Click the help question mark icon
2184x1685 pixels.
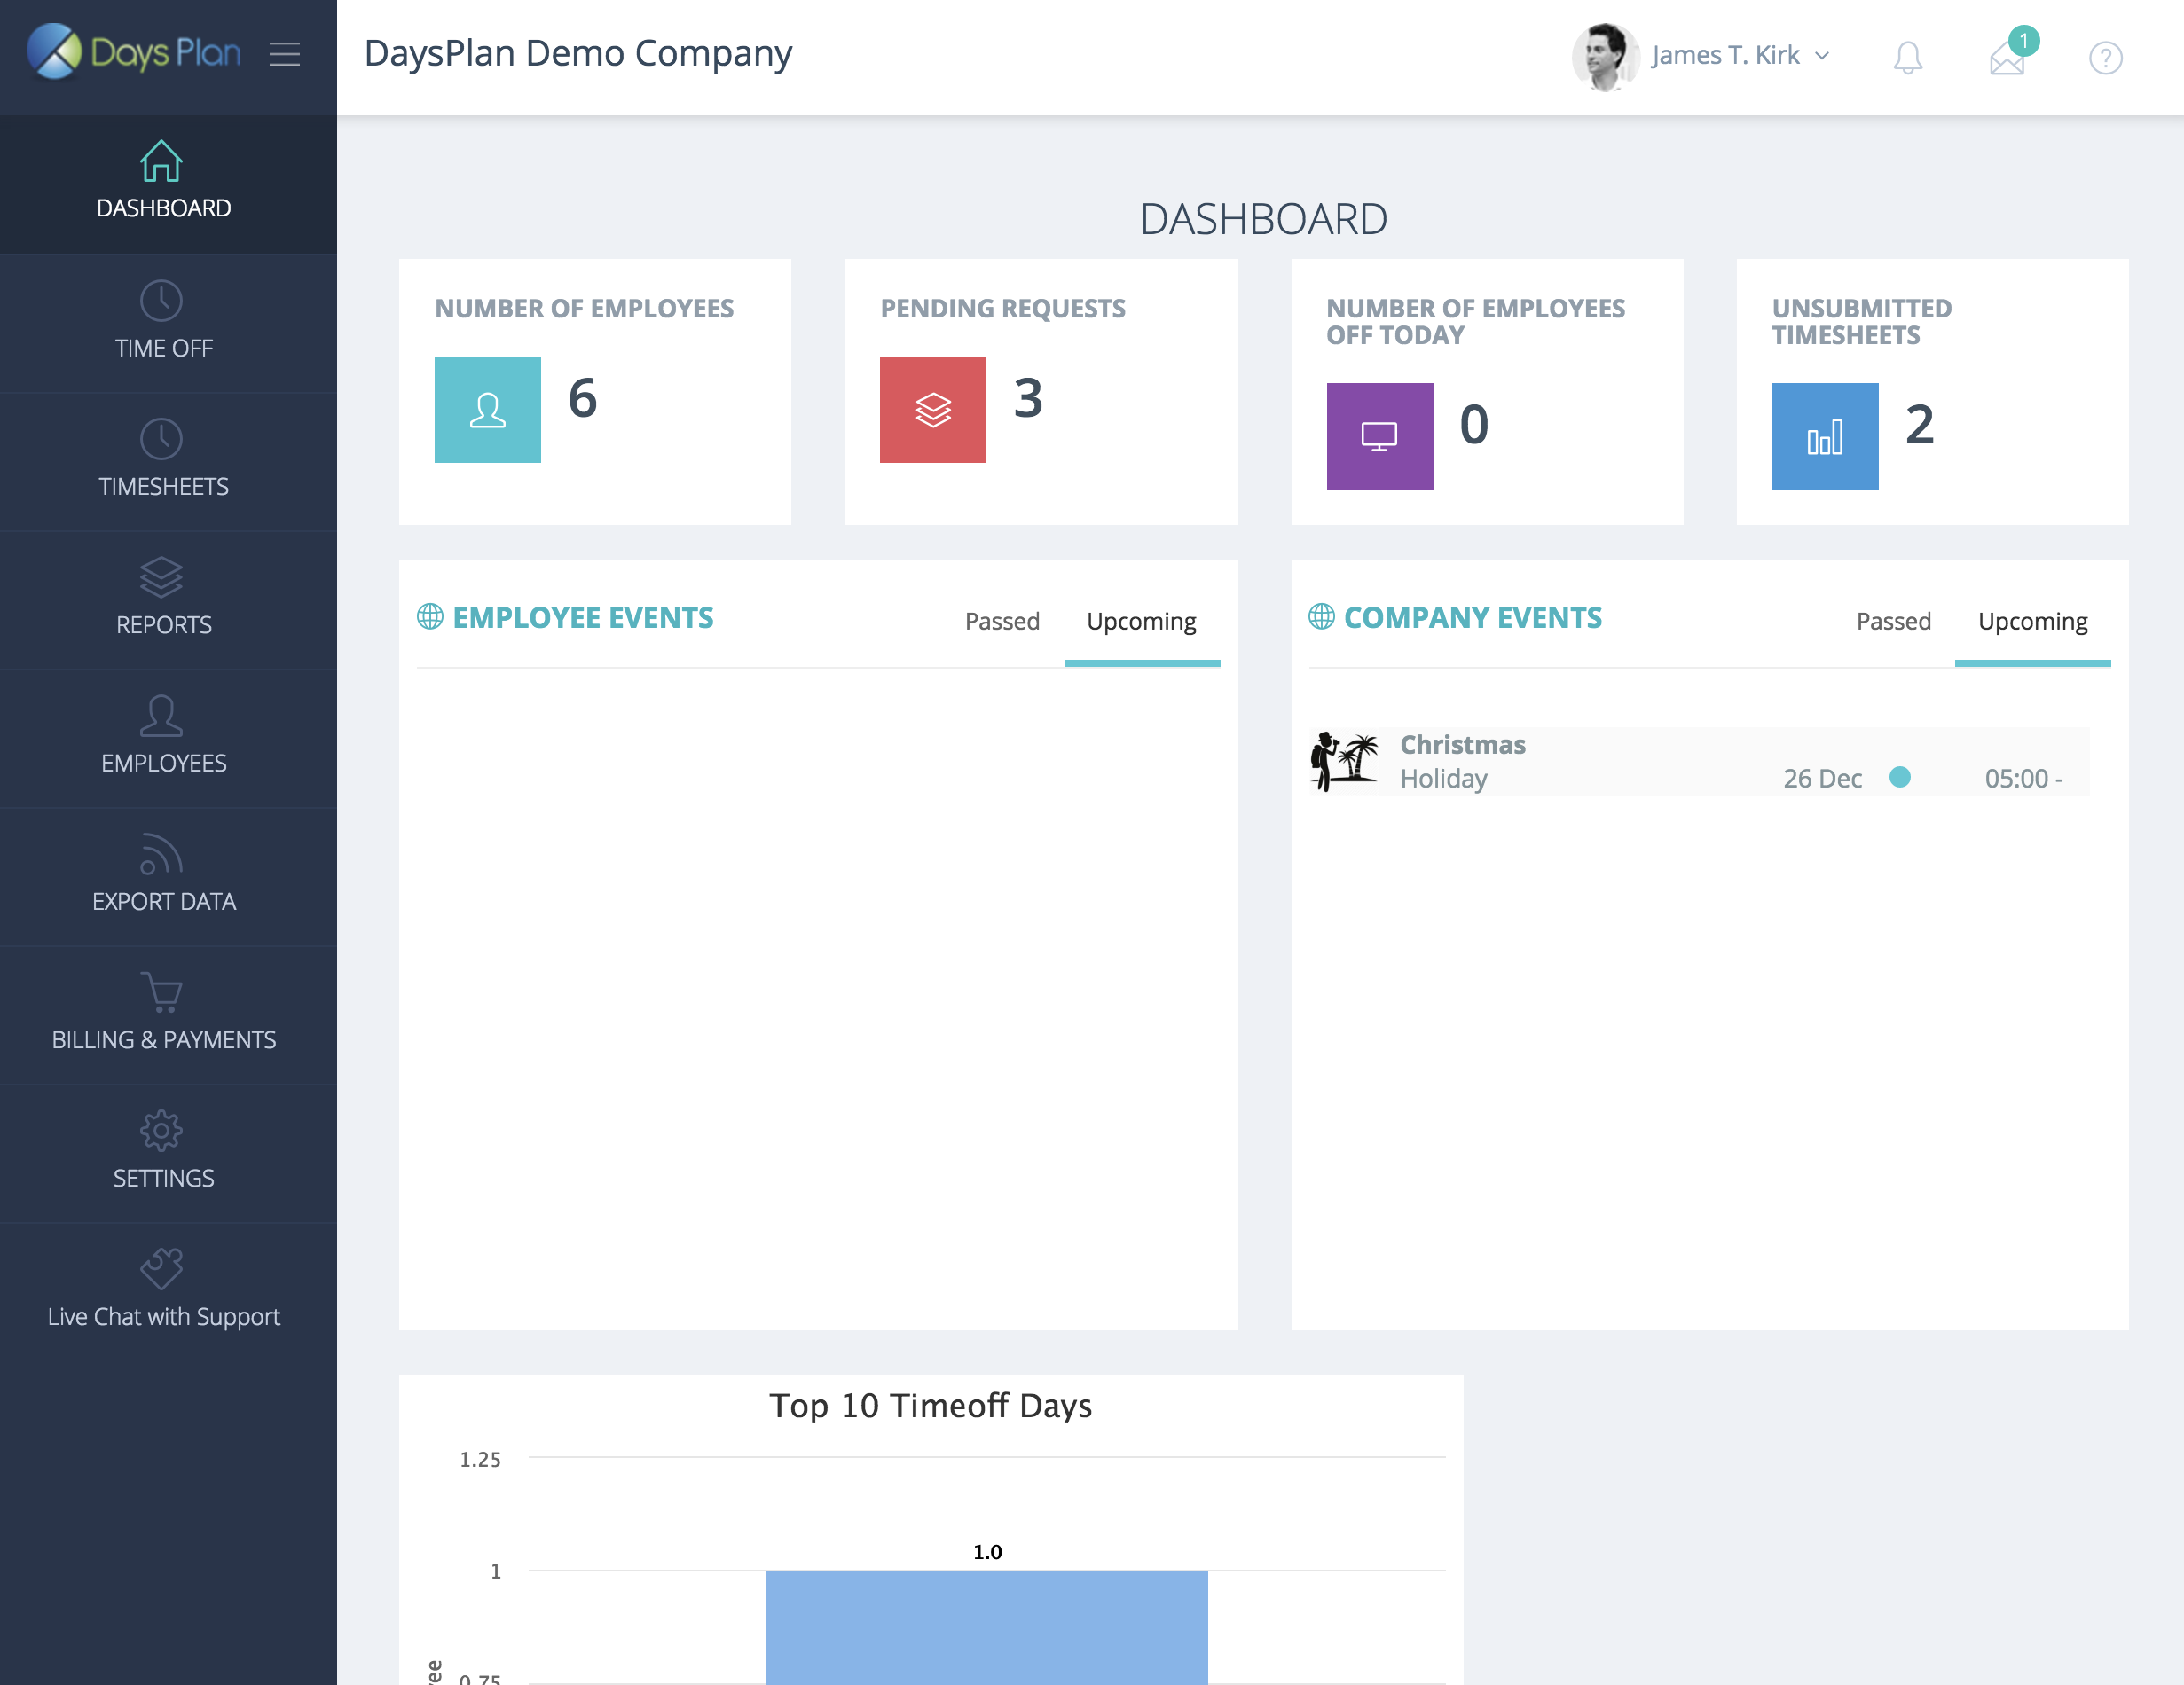pos(2105,57)
